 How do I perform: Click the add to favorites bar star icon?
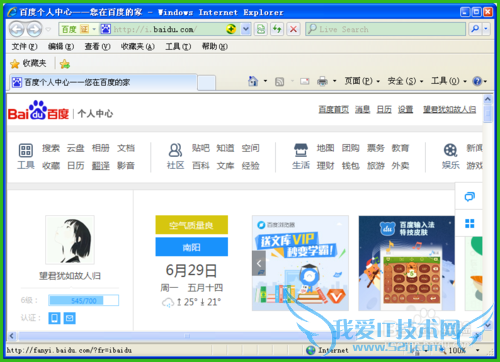[x=65, y=64]
